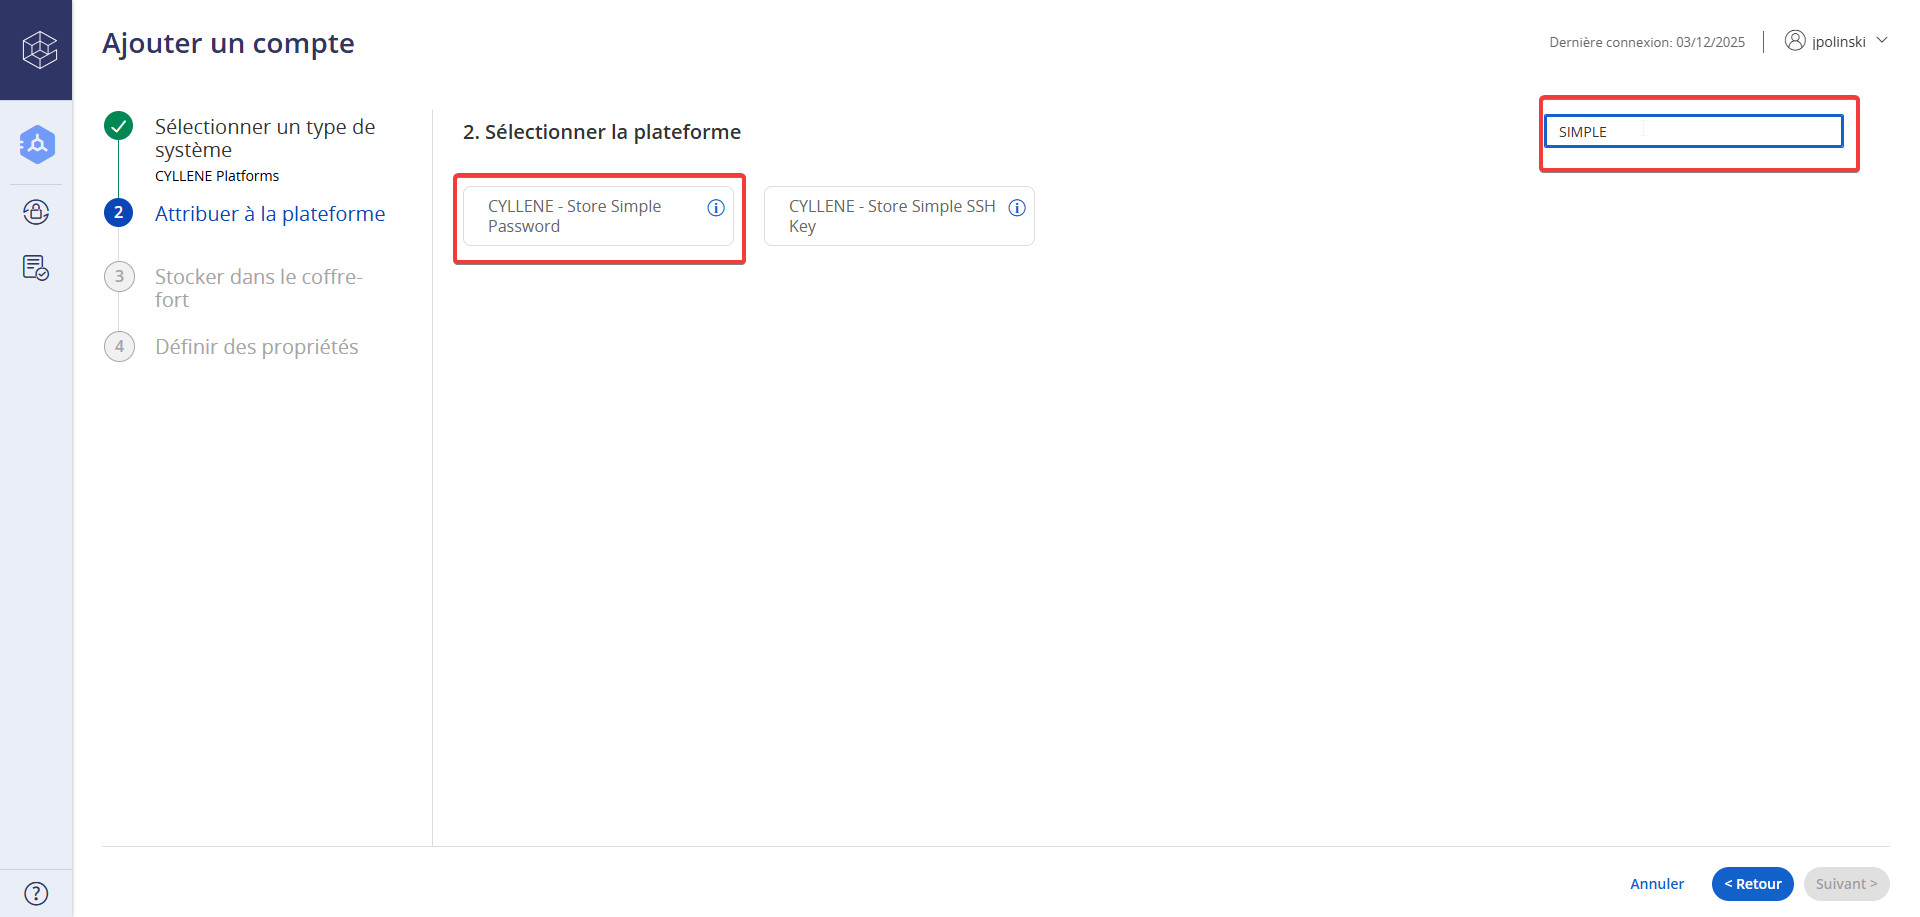Go to completed step Sélectionner un type de système

pyautogui.click(x=264, y=138)
